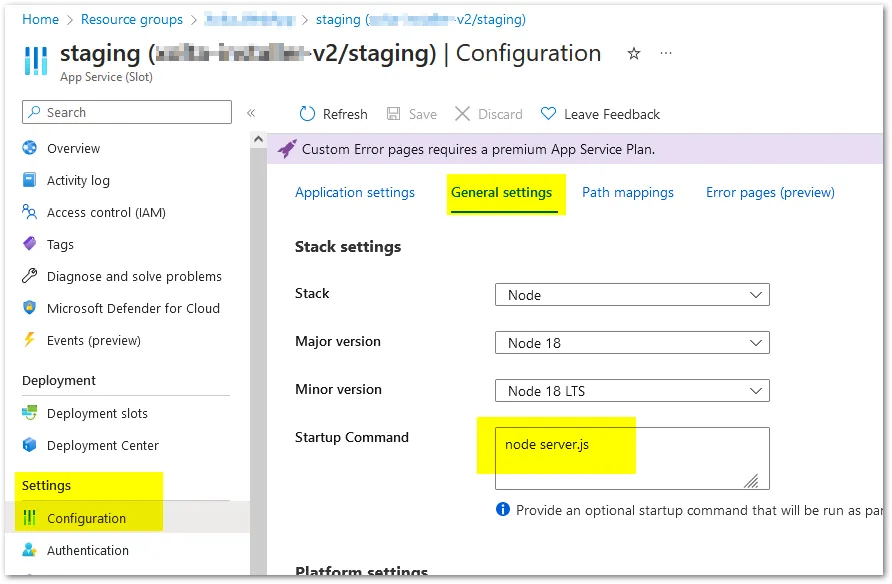
Task: Click the blue info icon below Startup Command
Action: click(x=503, y=509)
